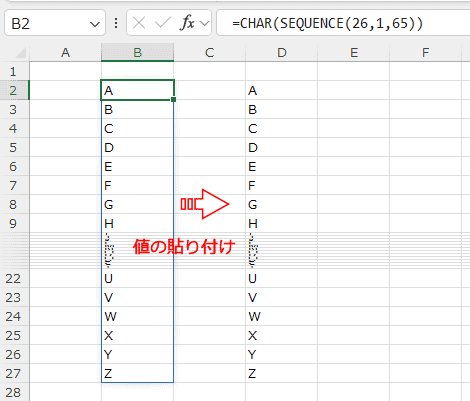This screenshot has width=470, height=401.
Task: Click cell D6 containing E
Action: [282, 166]
